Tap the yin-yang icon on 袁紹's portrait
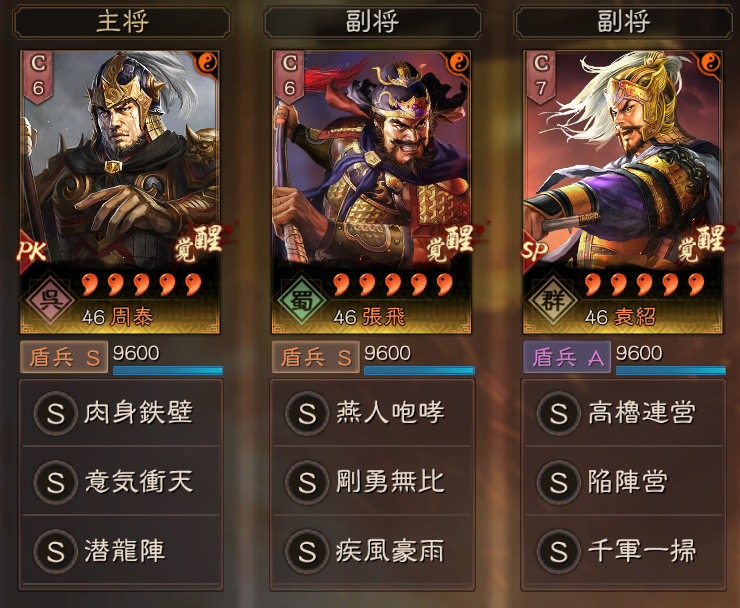This screenshot has width=740, height=608. [710, 62]
